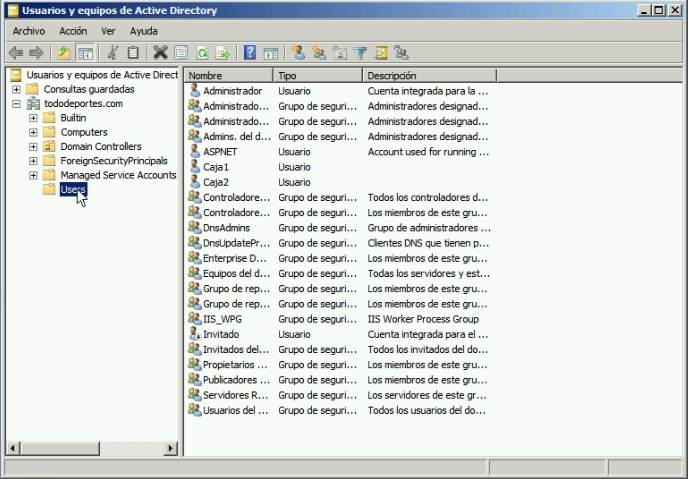Expand the Computers container
This screenshot has width=688, height=479.
[33, 132]
